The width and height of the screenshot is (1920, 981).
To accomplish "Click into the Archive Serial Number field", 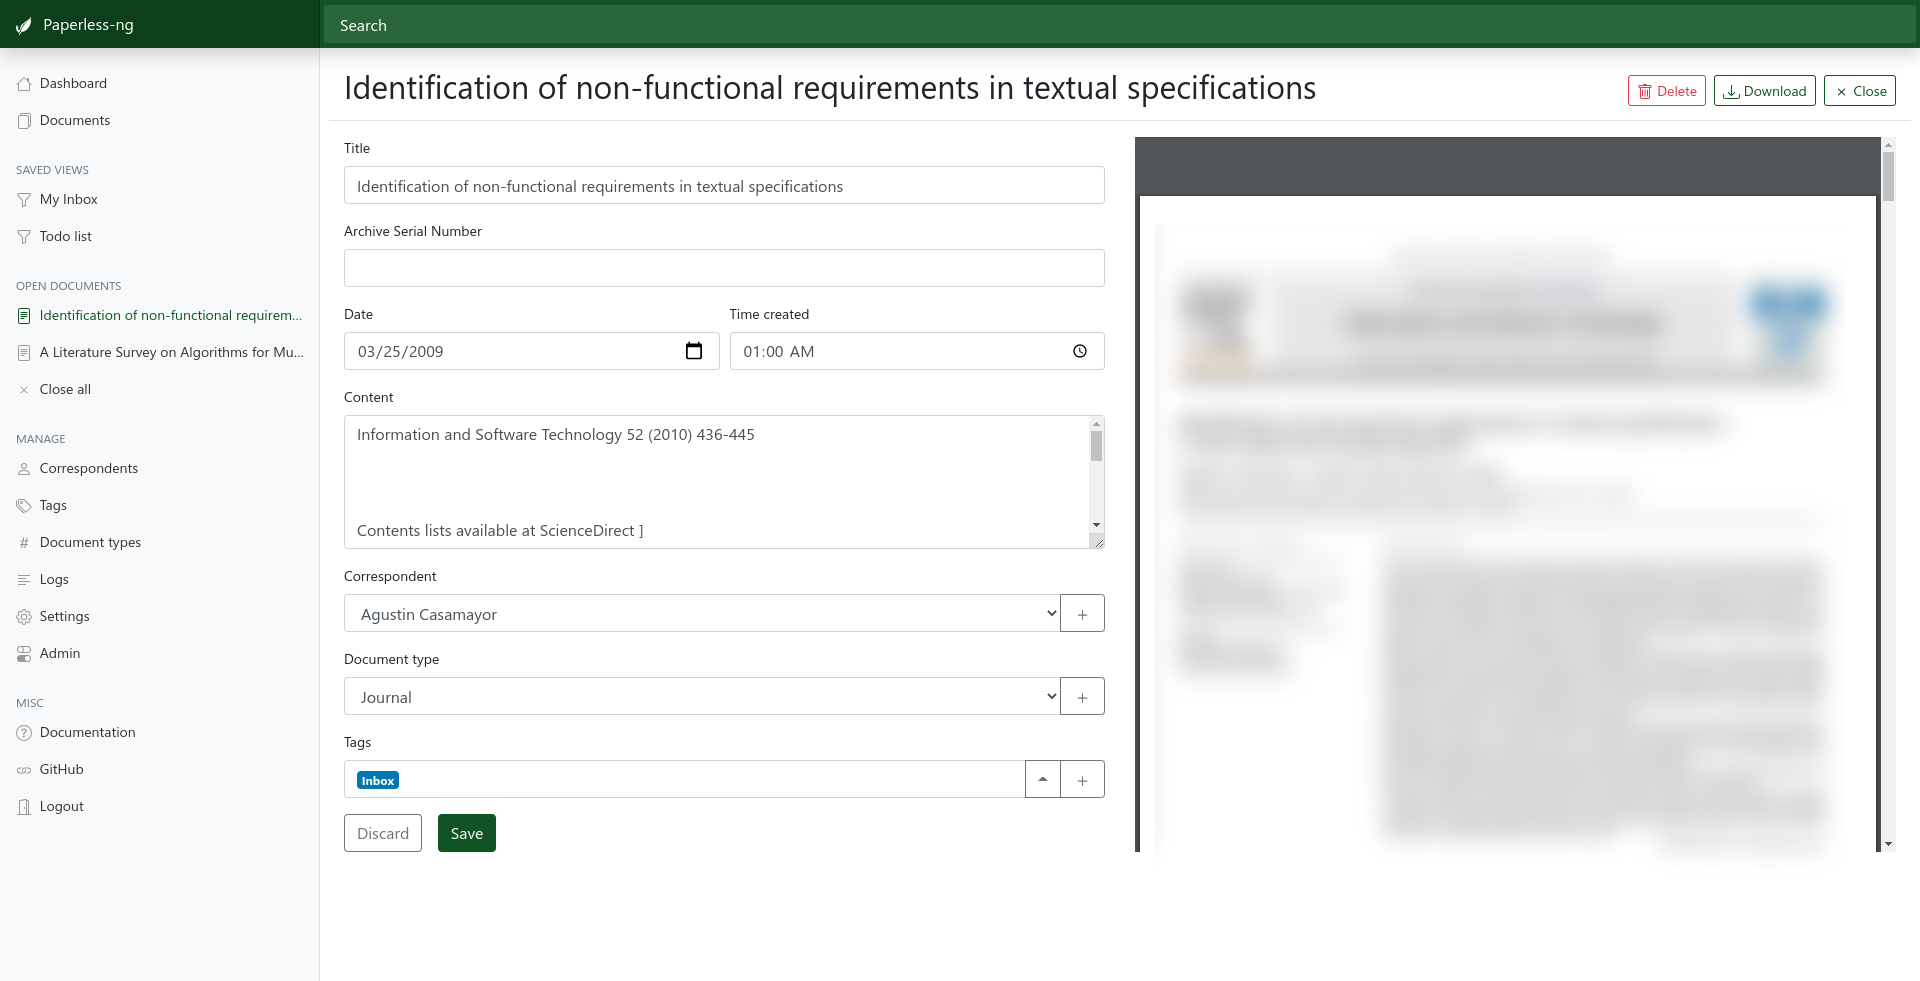I will pyautogui.click(x=724, y=268).
